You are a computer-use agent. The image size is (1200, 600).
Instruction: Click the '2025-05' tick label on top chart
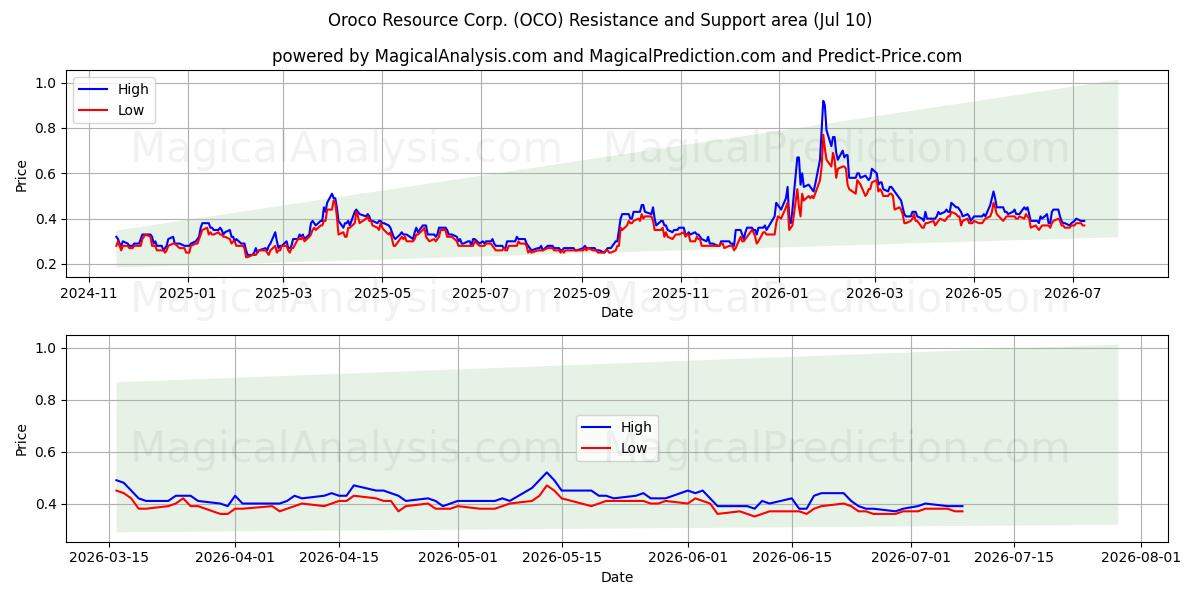coord(383,293)
